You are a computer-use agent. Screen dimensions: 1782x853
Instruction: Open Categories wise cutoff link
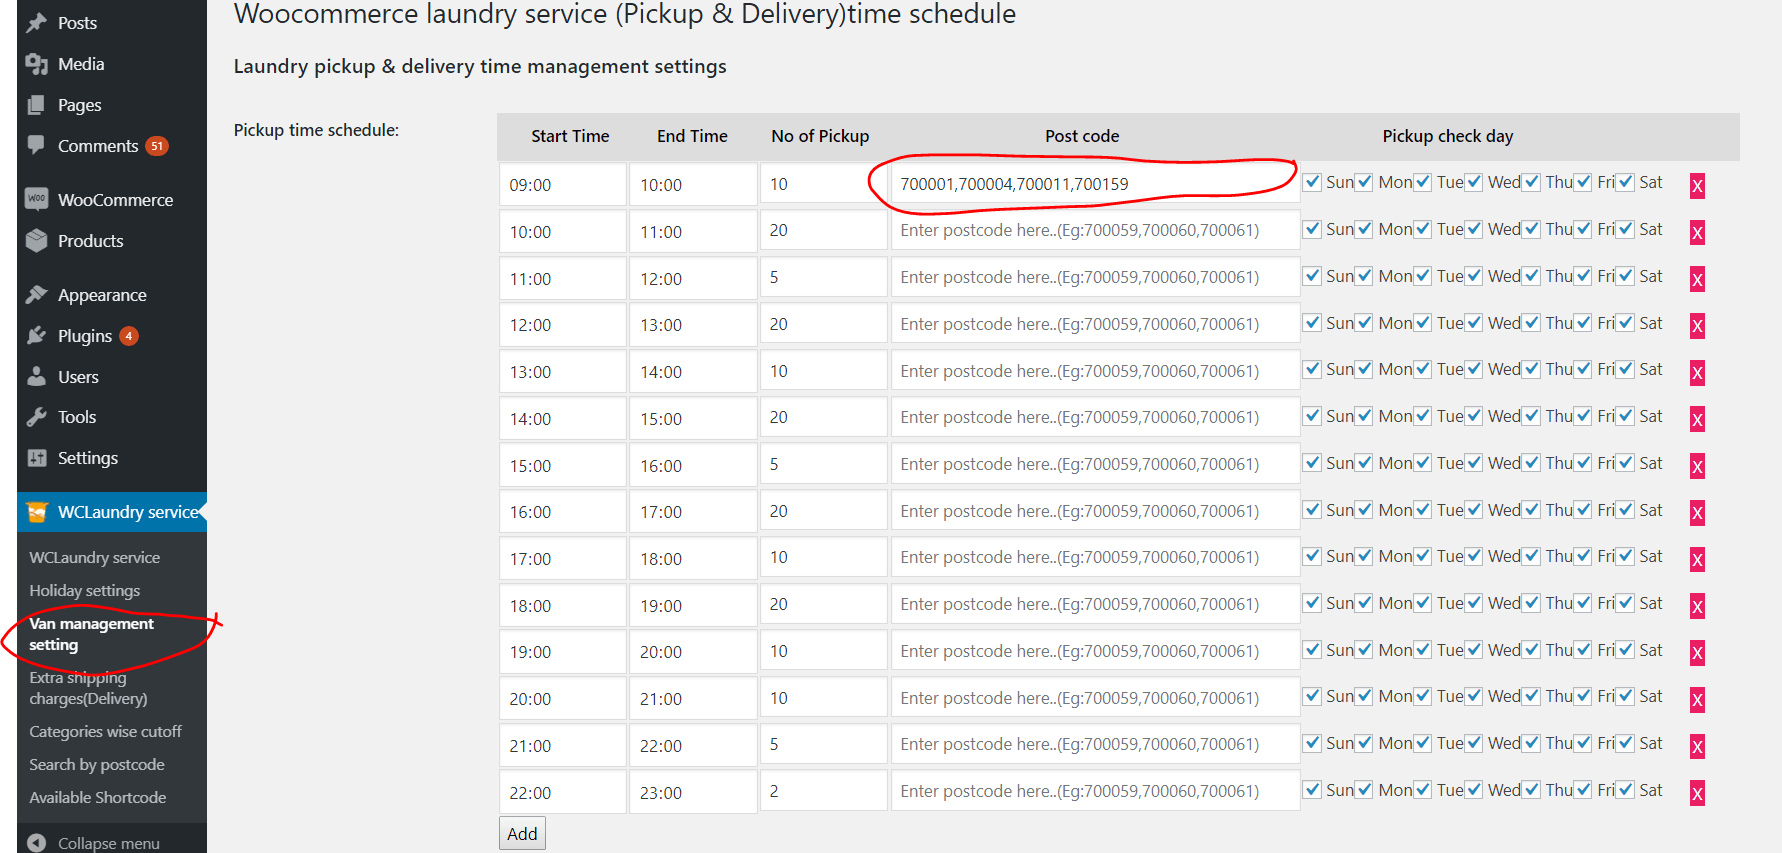[105, 731]
